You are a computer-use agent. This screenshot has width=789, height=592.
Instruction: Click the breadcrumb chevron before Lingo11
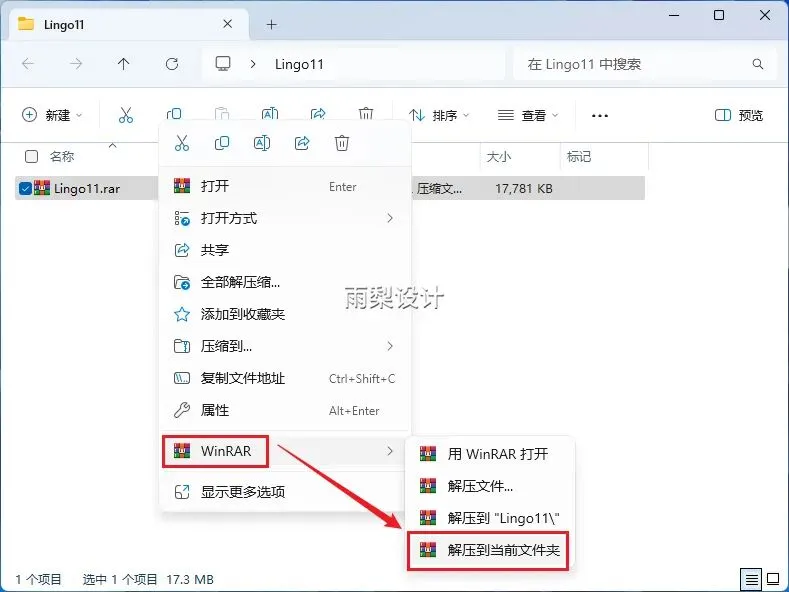(253, 64)
